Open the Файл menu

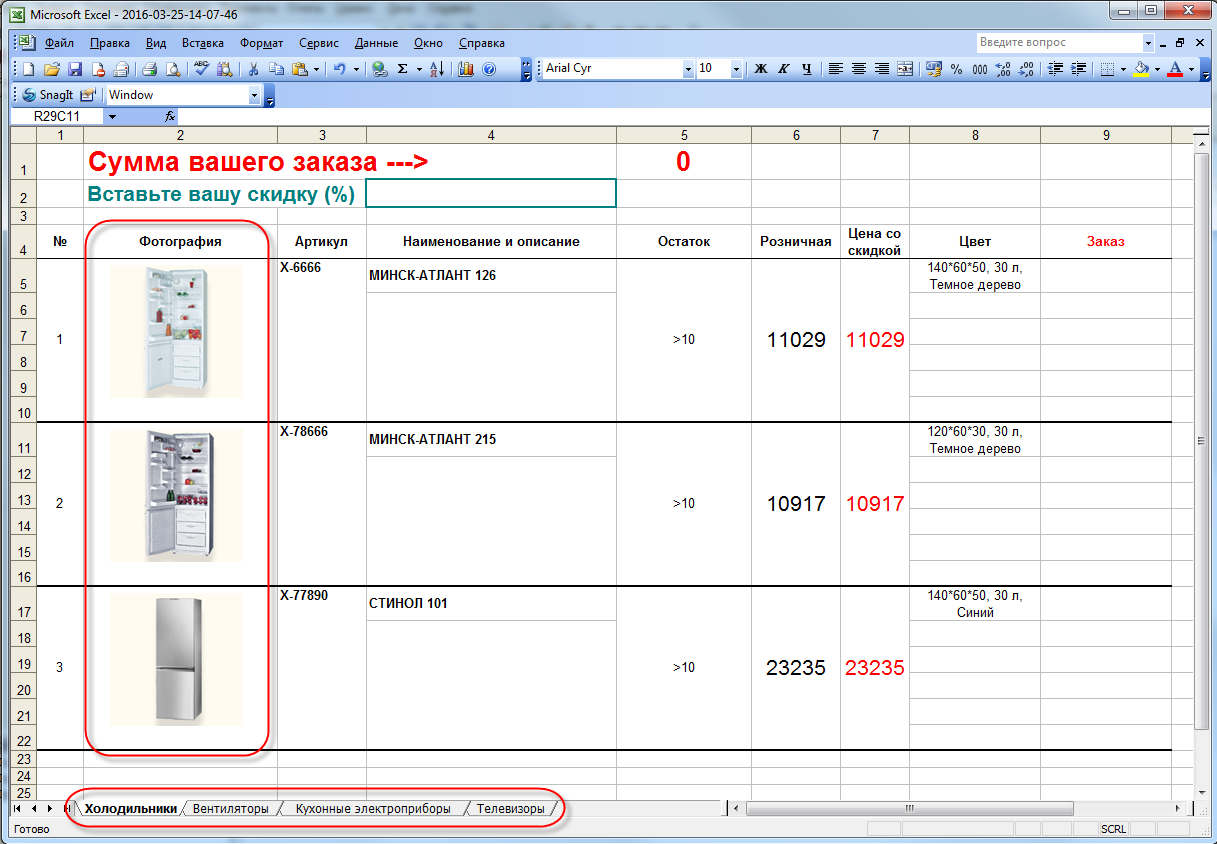[x=59, y=43]
